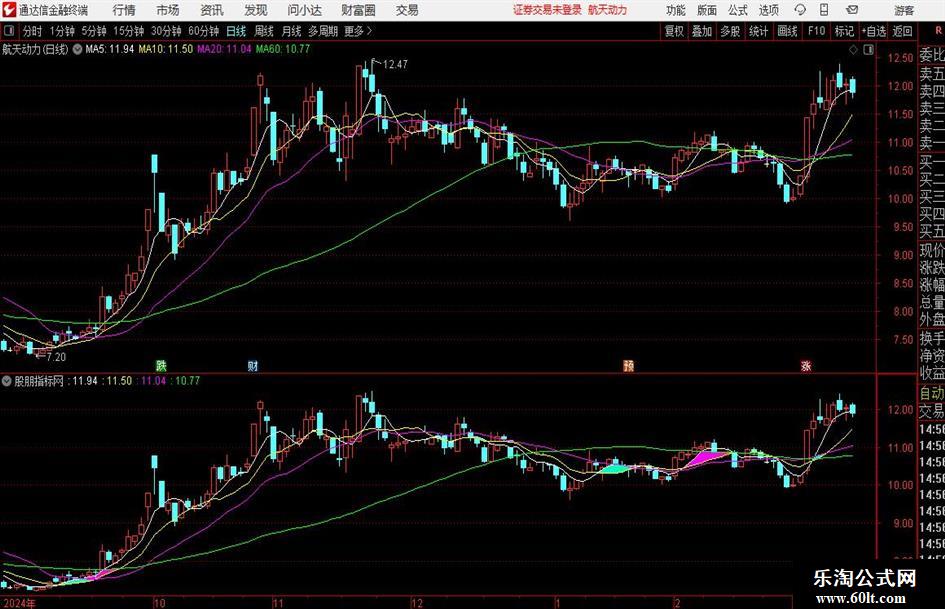Switch to 多周期 view tab
The width and height of the screenshot is (945, 609).
tap(322, 31)
